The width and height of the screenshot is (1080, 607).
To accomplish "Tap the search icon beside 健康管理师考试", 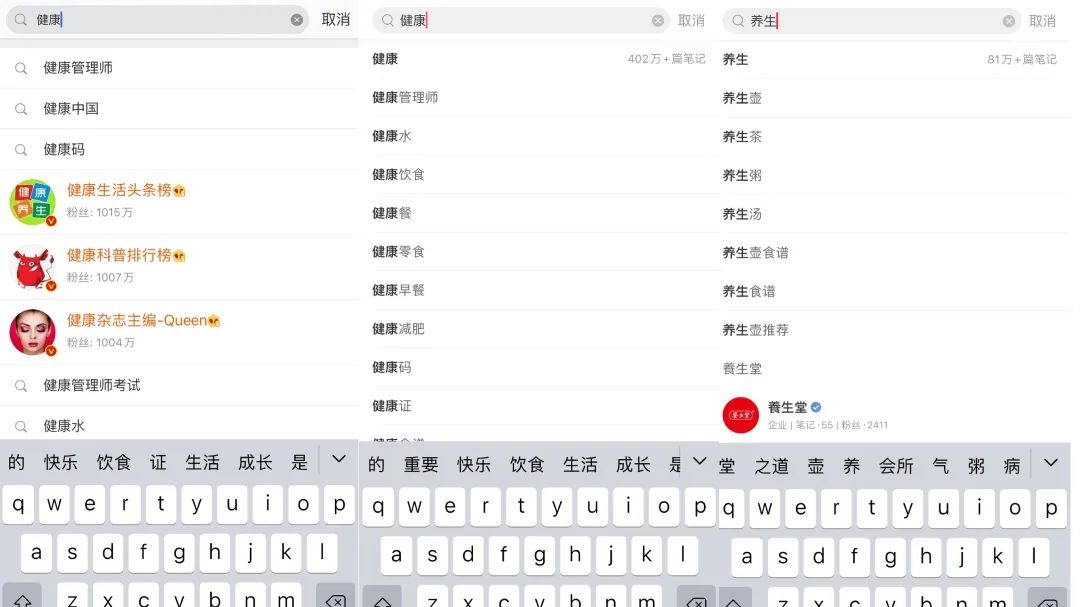I will (x=21, y=385).
